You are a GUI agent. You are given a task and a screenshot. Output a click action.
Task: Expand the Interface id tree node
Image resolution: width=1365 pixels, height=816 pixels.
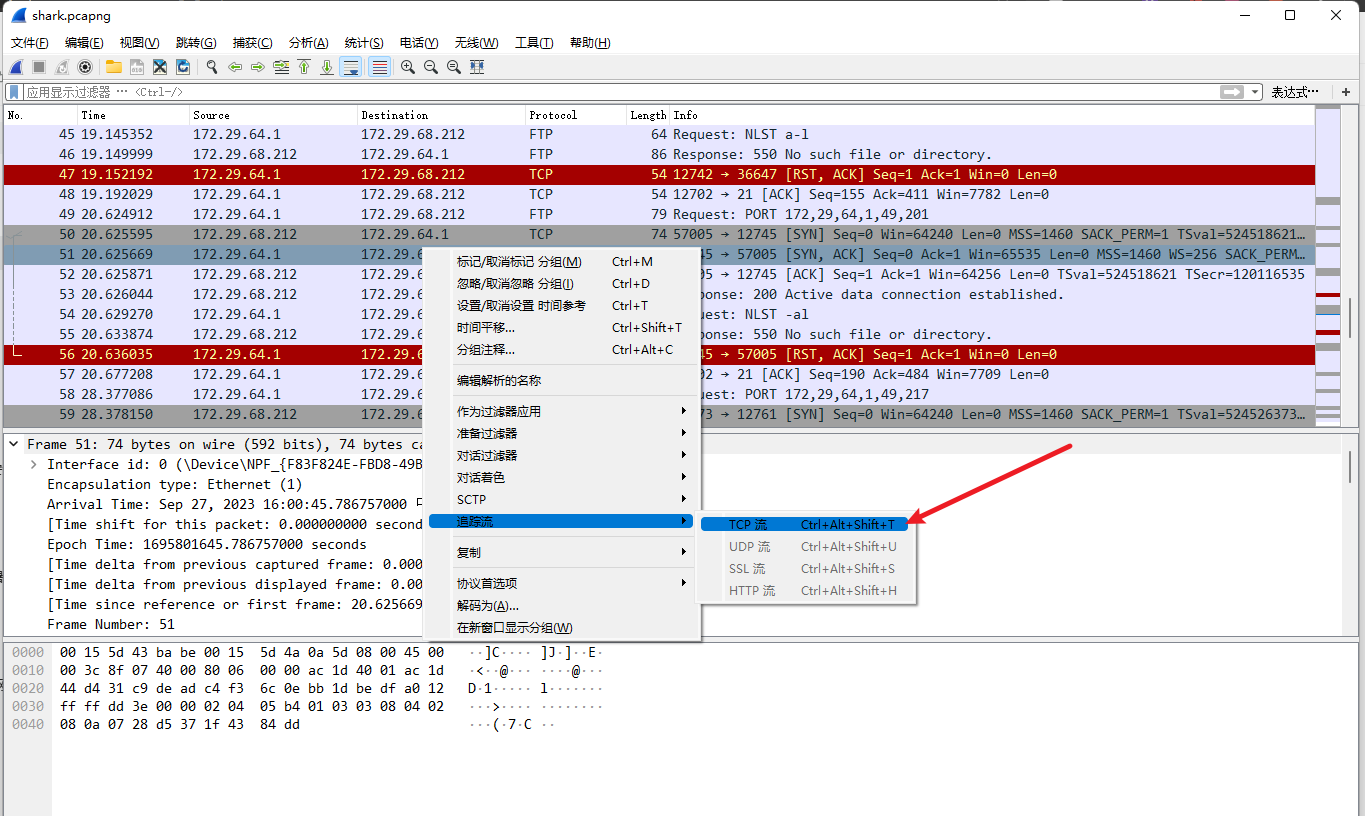34,464
